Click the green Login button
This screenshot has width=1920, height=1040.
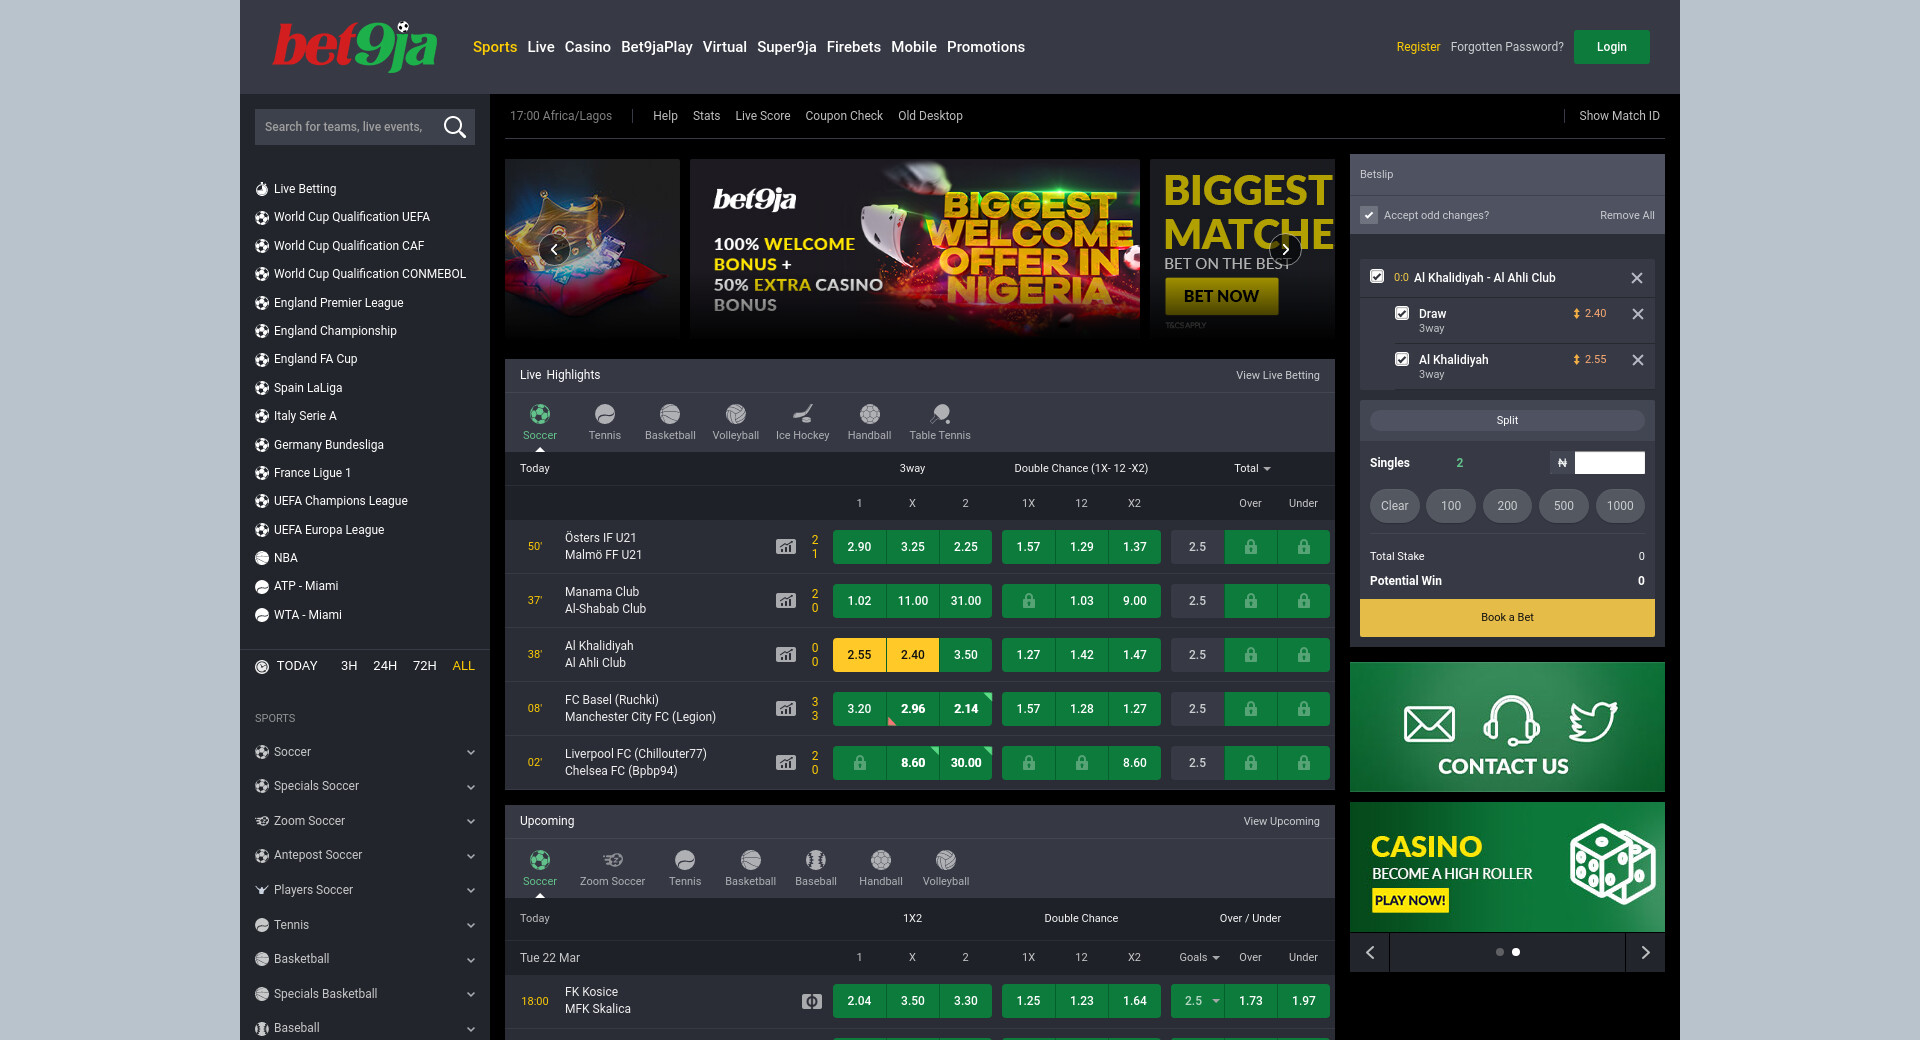tap(1611, 47)
